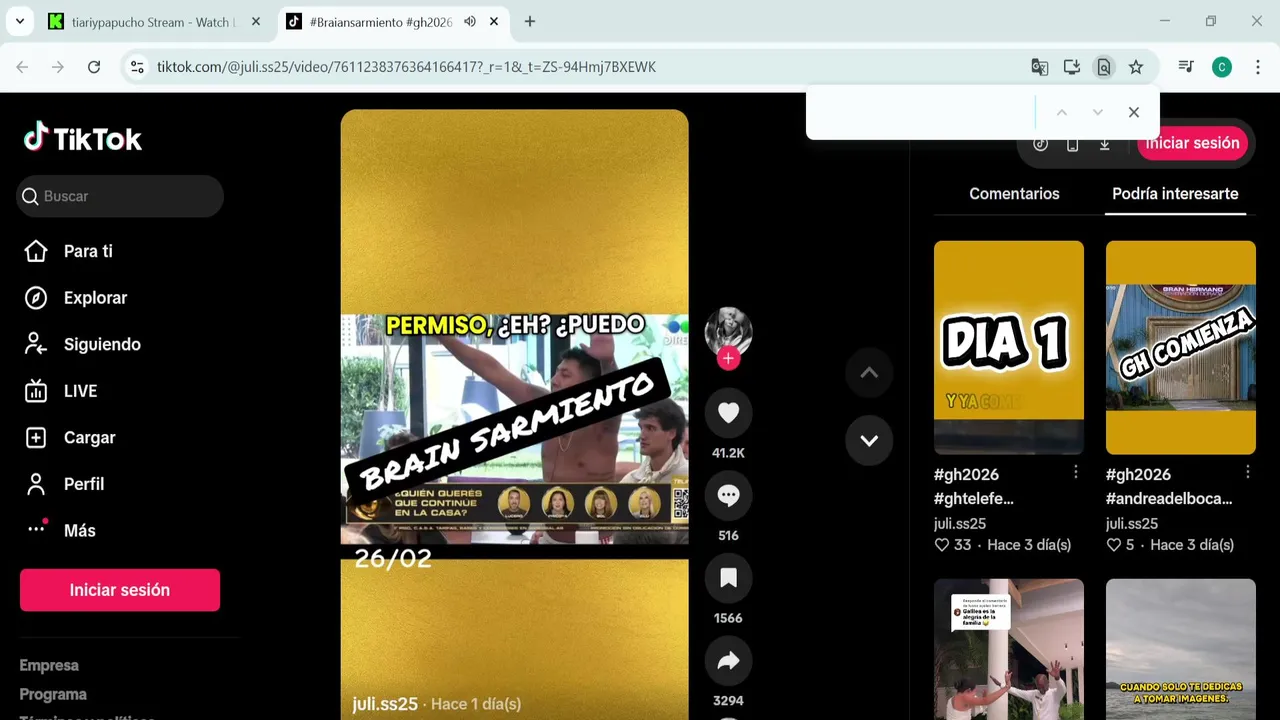This screenshot has height=720, width=1280.
Task: Open a new browser tab
Action: pyautogui.click(x=530, y=21)
